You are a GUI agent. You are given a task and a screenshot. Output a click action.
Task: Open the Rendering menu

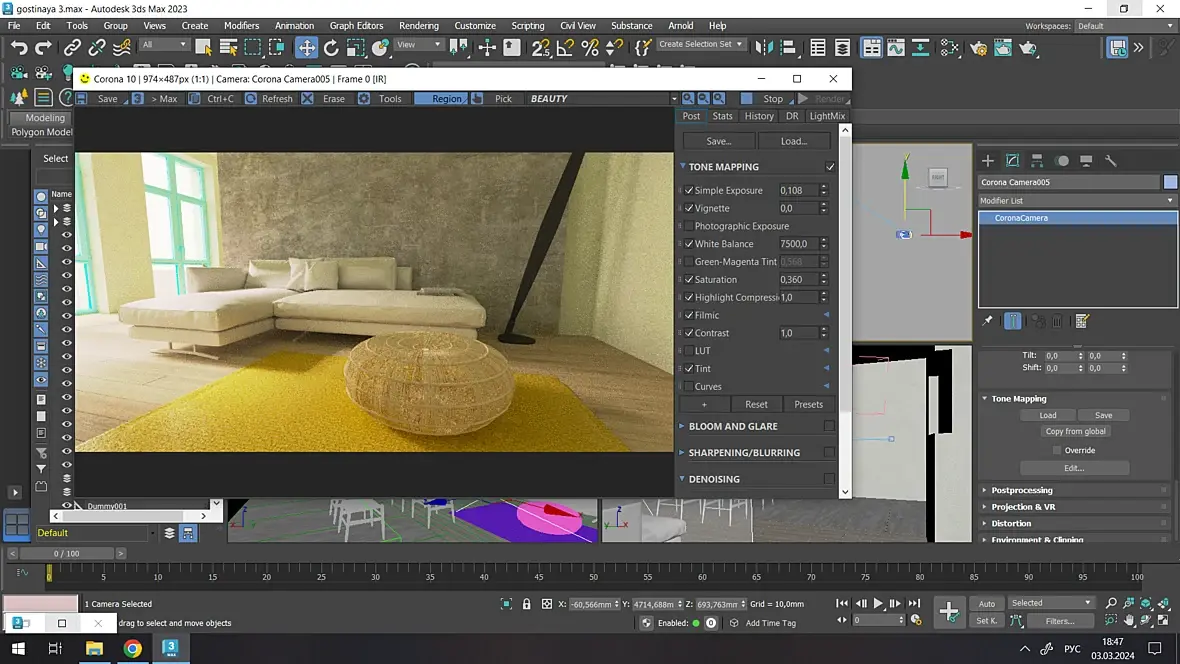coord(418,25)
